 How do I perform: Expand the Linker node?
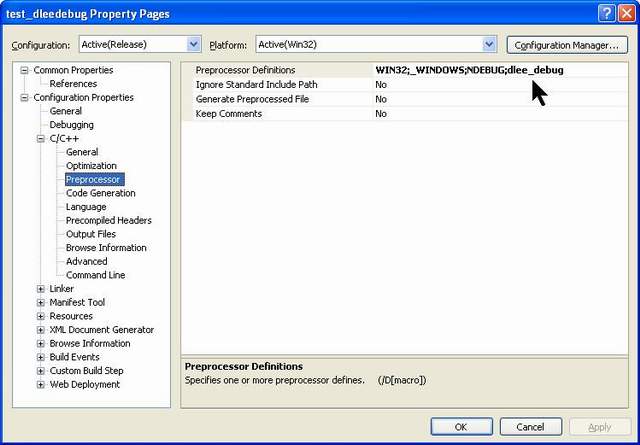click(40, 289)
